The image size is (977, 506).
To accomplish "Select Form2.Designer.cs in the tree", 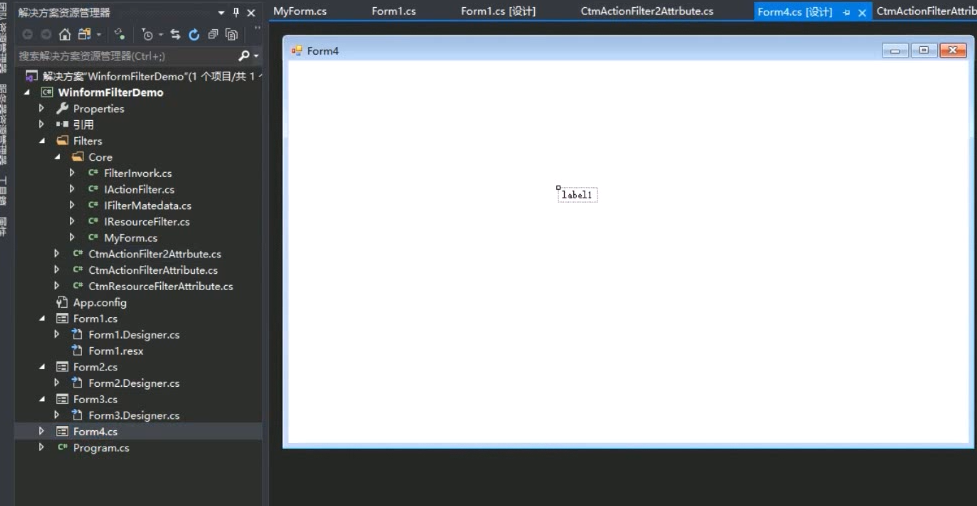I will [x=134, y=383].
